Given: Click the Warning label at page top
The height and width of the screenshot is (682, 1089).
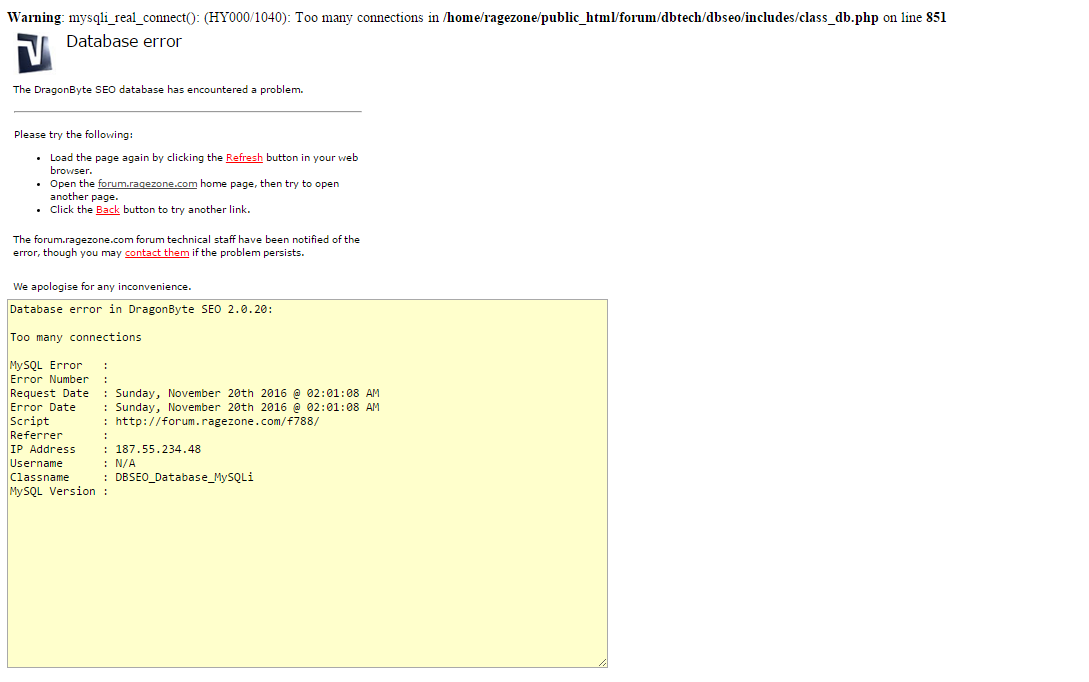Looking at the screenshot, I should (33, 17).
